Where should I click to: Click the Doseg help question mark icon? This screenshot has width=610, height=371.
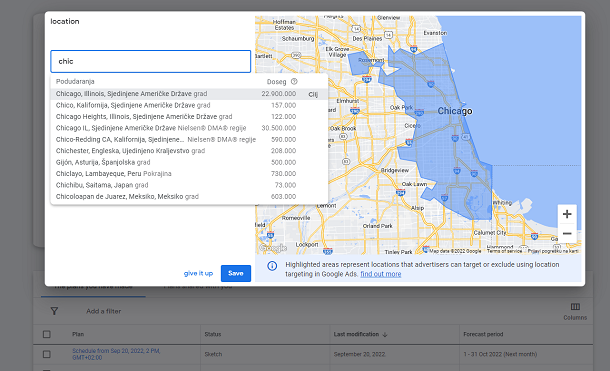[294, 82]
